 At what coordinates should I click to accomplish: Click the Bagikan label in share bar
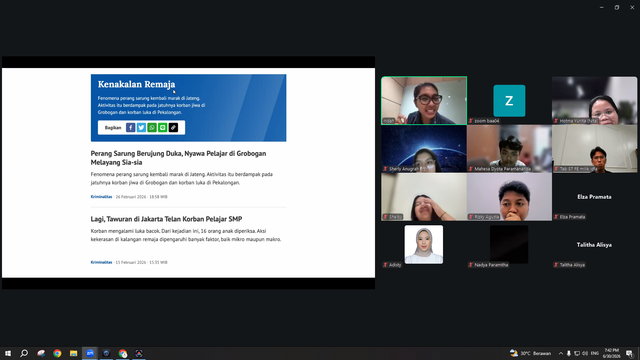coord(113,128)
